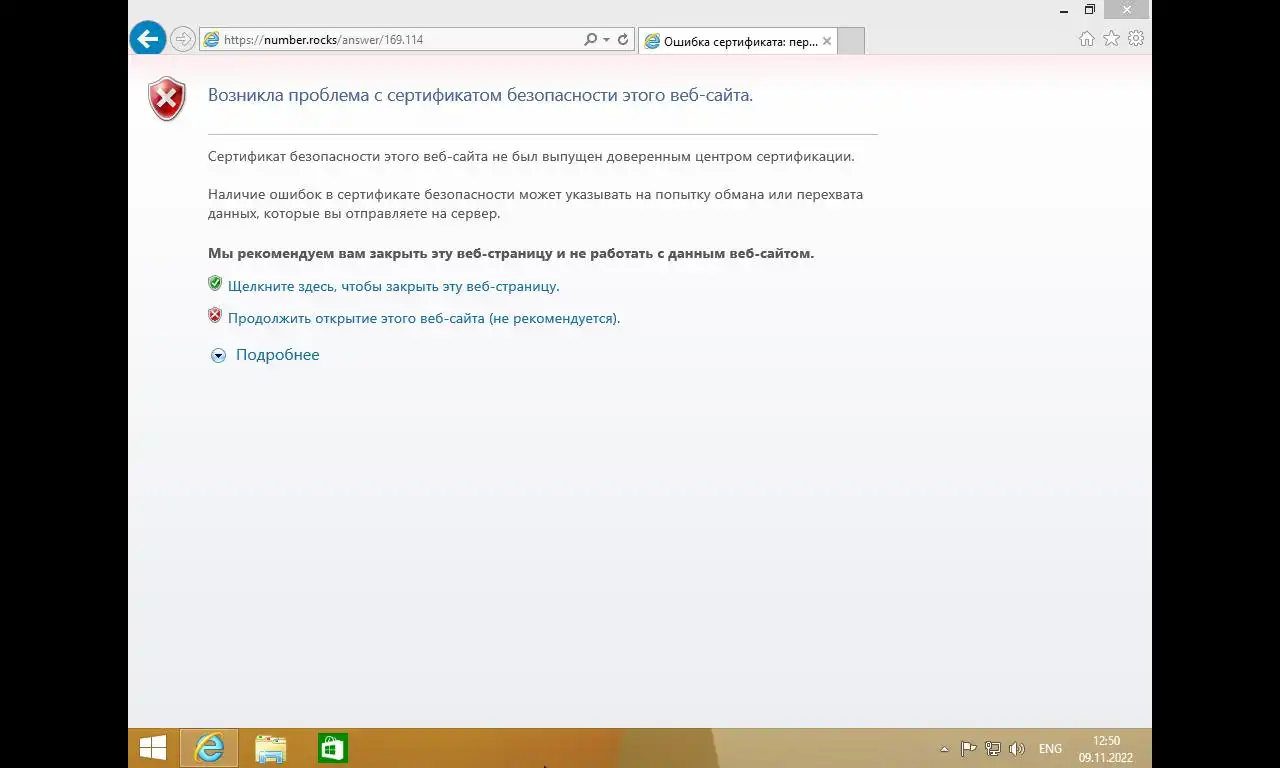Open the Home page icon
This screenshot has width=1280, height=768.
coord(1087,39)
